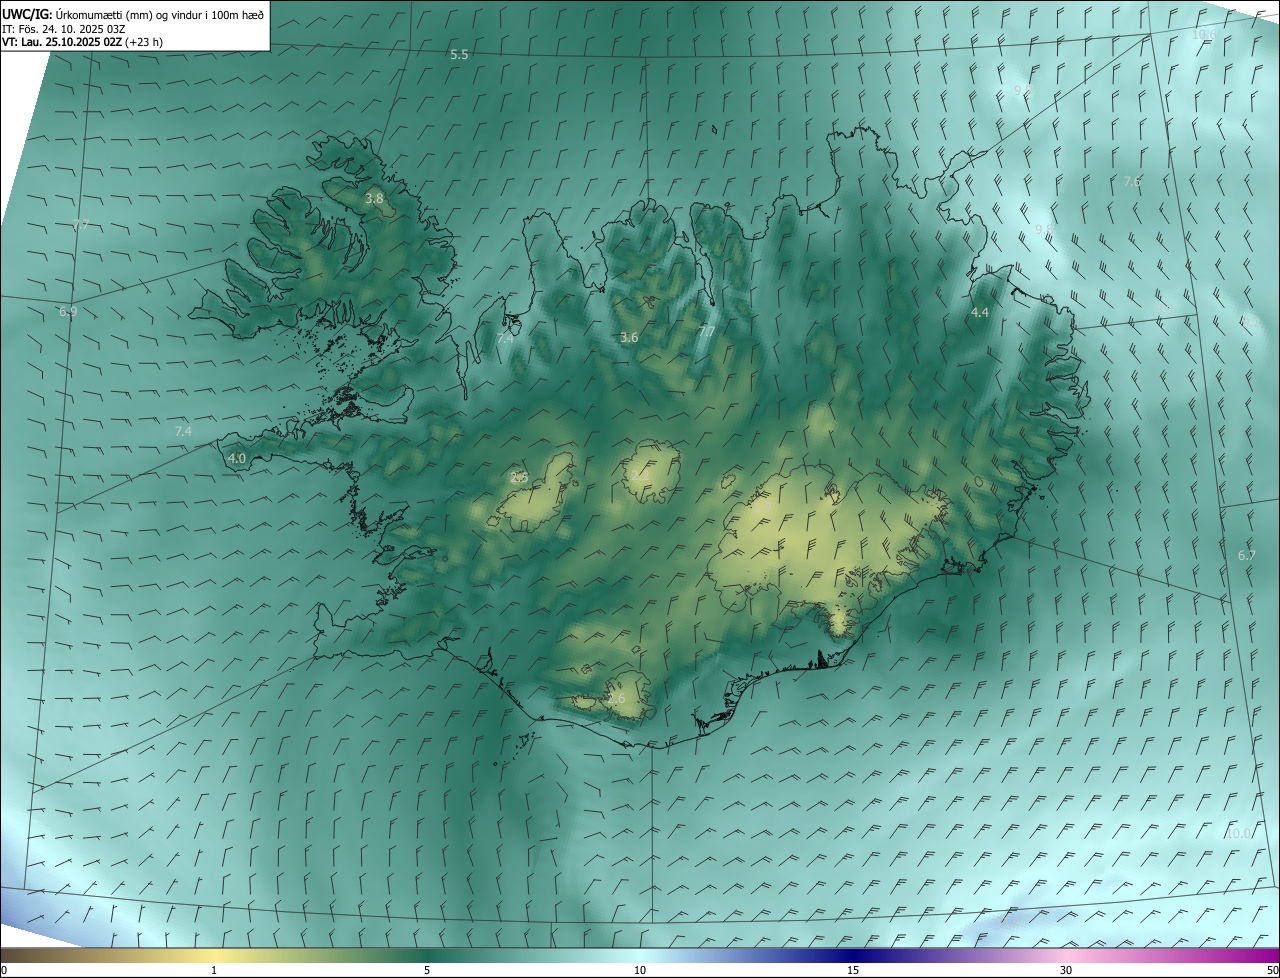Click the 10.0 value label on map
This screenshot has width=1280, height=978.
tap(1238, 833)
